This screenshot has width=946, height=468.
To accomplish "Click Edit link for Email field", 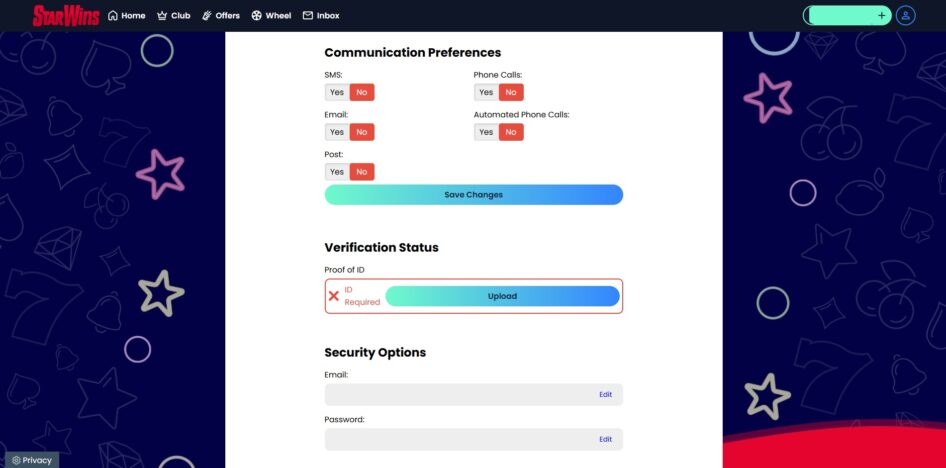I will 606,394.
